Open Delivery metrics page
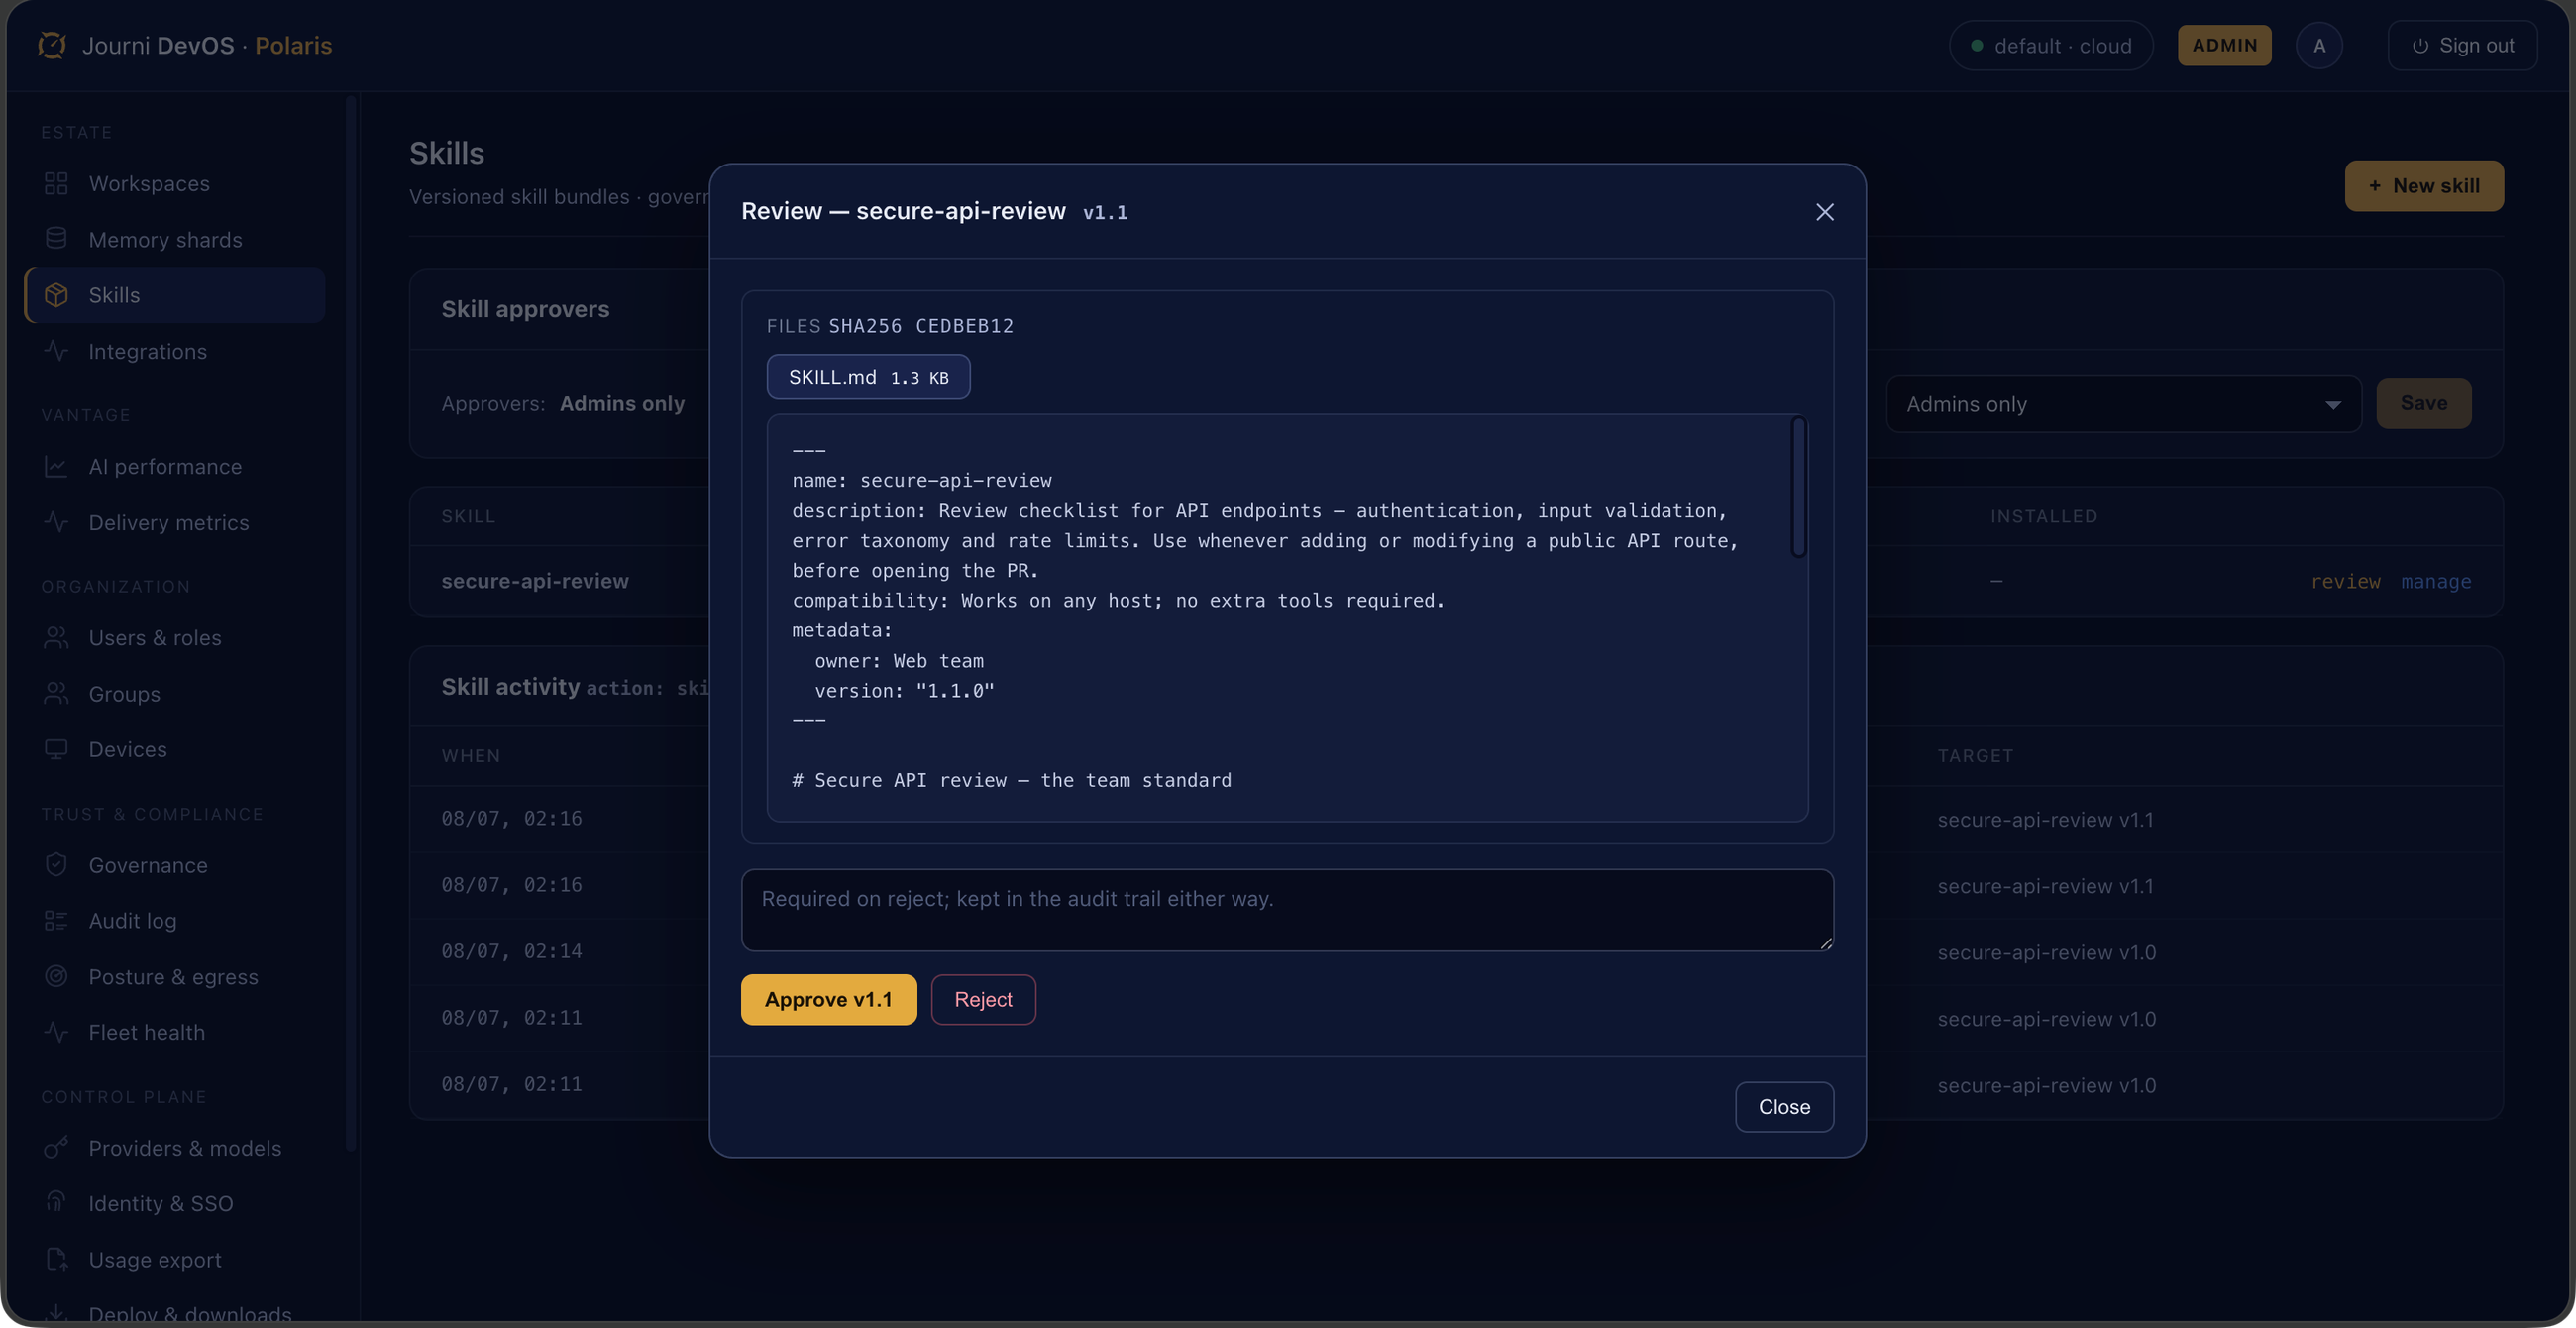This screenshot has height=1328, width=2576. 174,522
